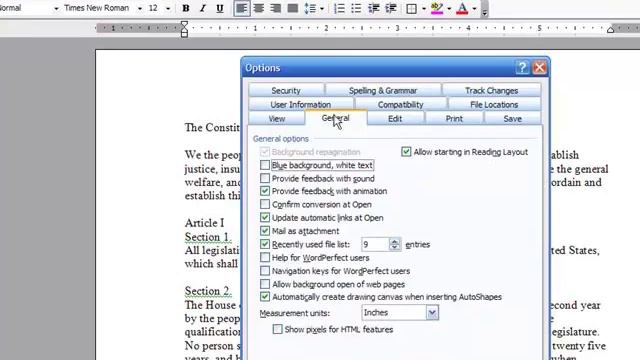Expand line spacing options arrow

pyautogui.click(x=322, y=8)
